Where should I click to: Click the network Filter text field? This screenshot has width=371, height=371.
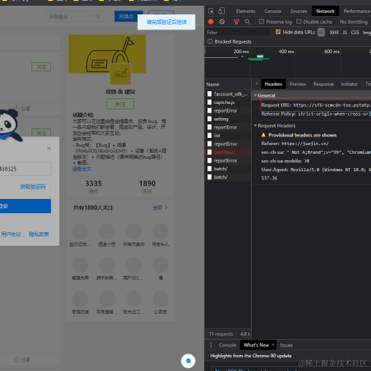click(x=239, y=32)
